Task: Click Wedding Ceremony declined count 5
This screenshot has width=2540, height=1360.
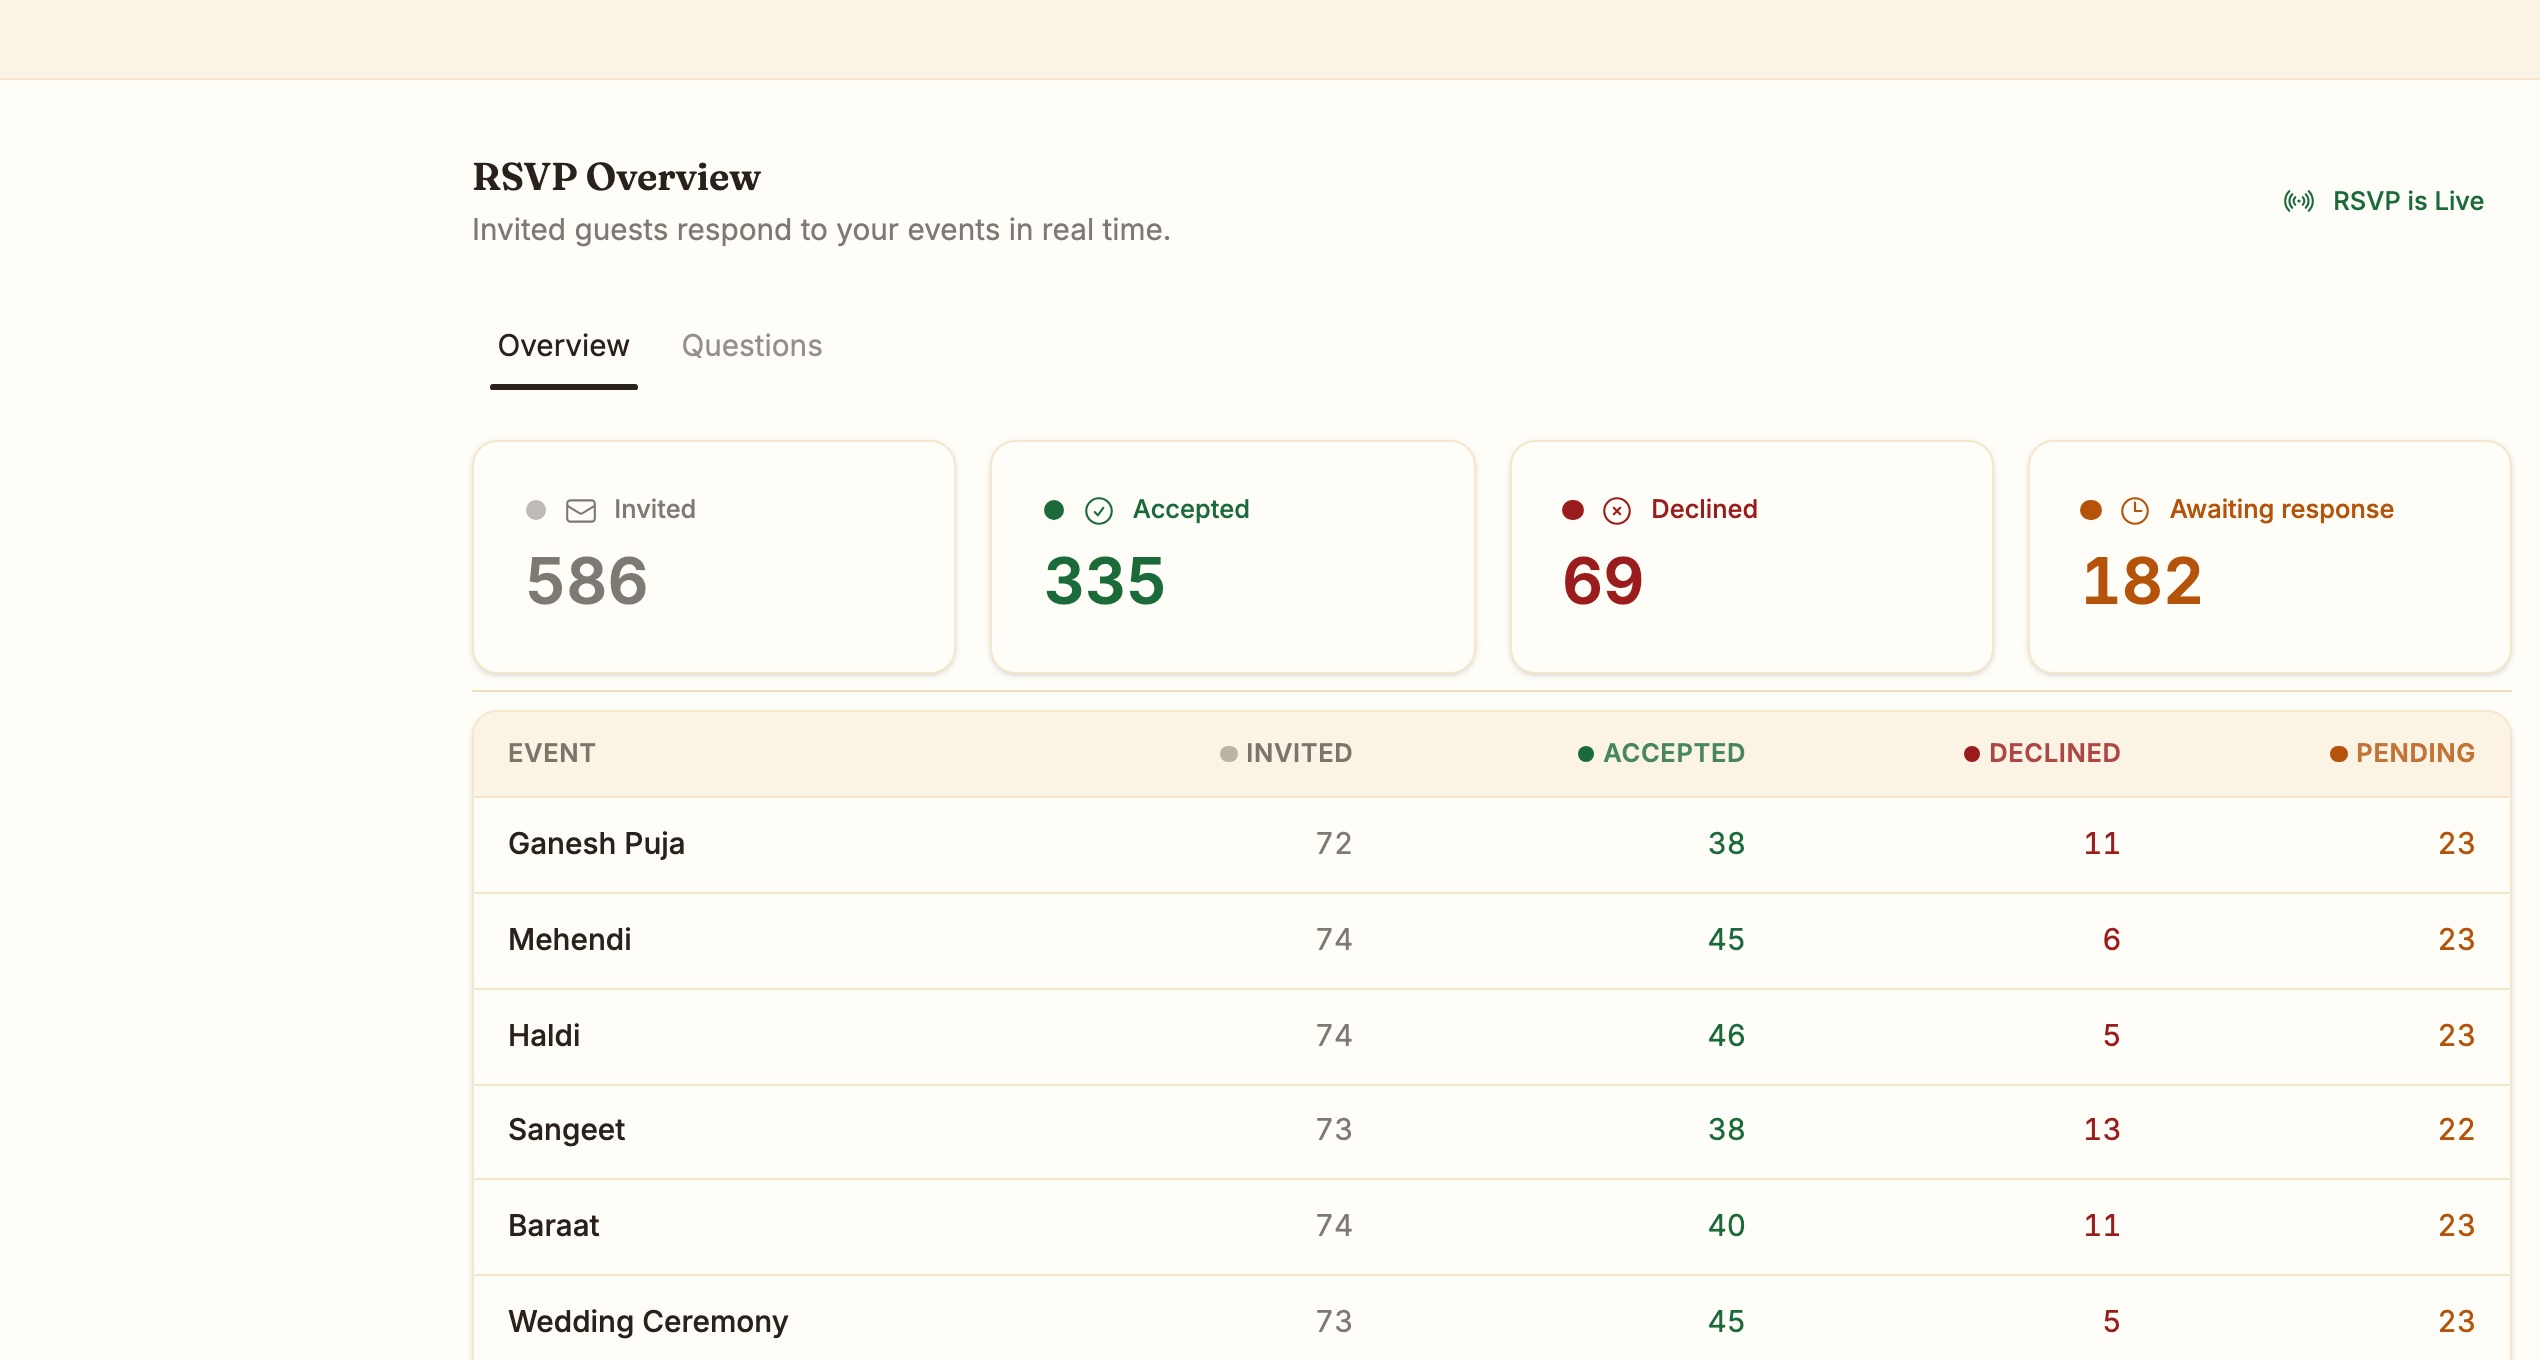Action: pyautogui.click(x=2112, y=1322)
